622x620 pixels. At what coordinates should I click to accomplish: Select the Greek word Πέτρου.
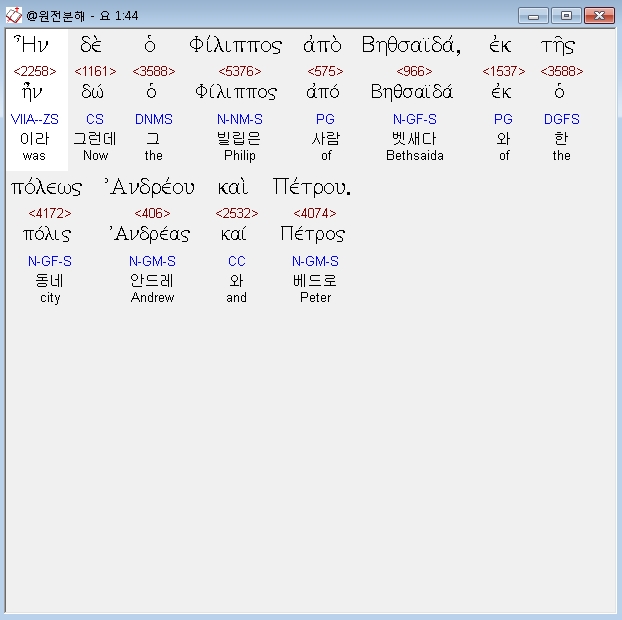tap(312, 187)
